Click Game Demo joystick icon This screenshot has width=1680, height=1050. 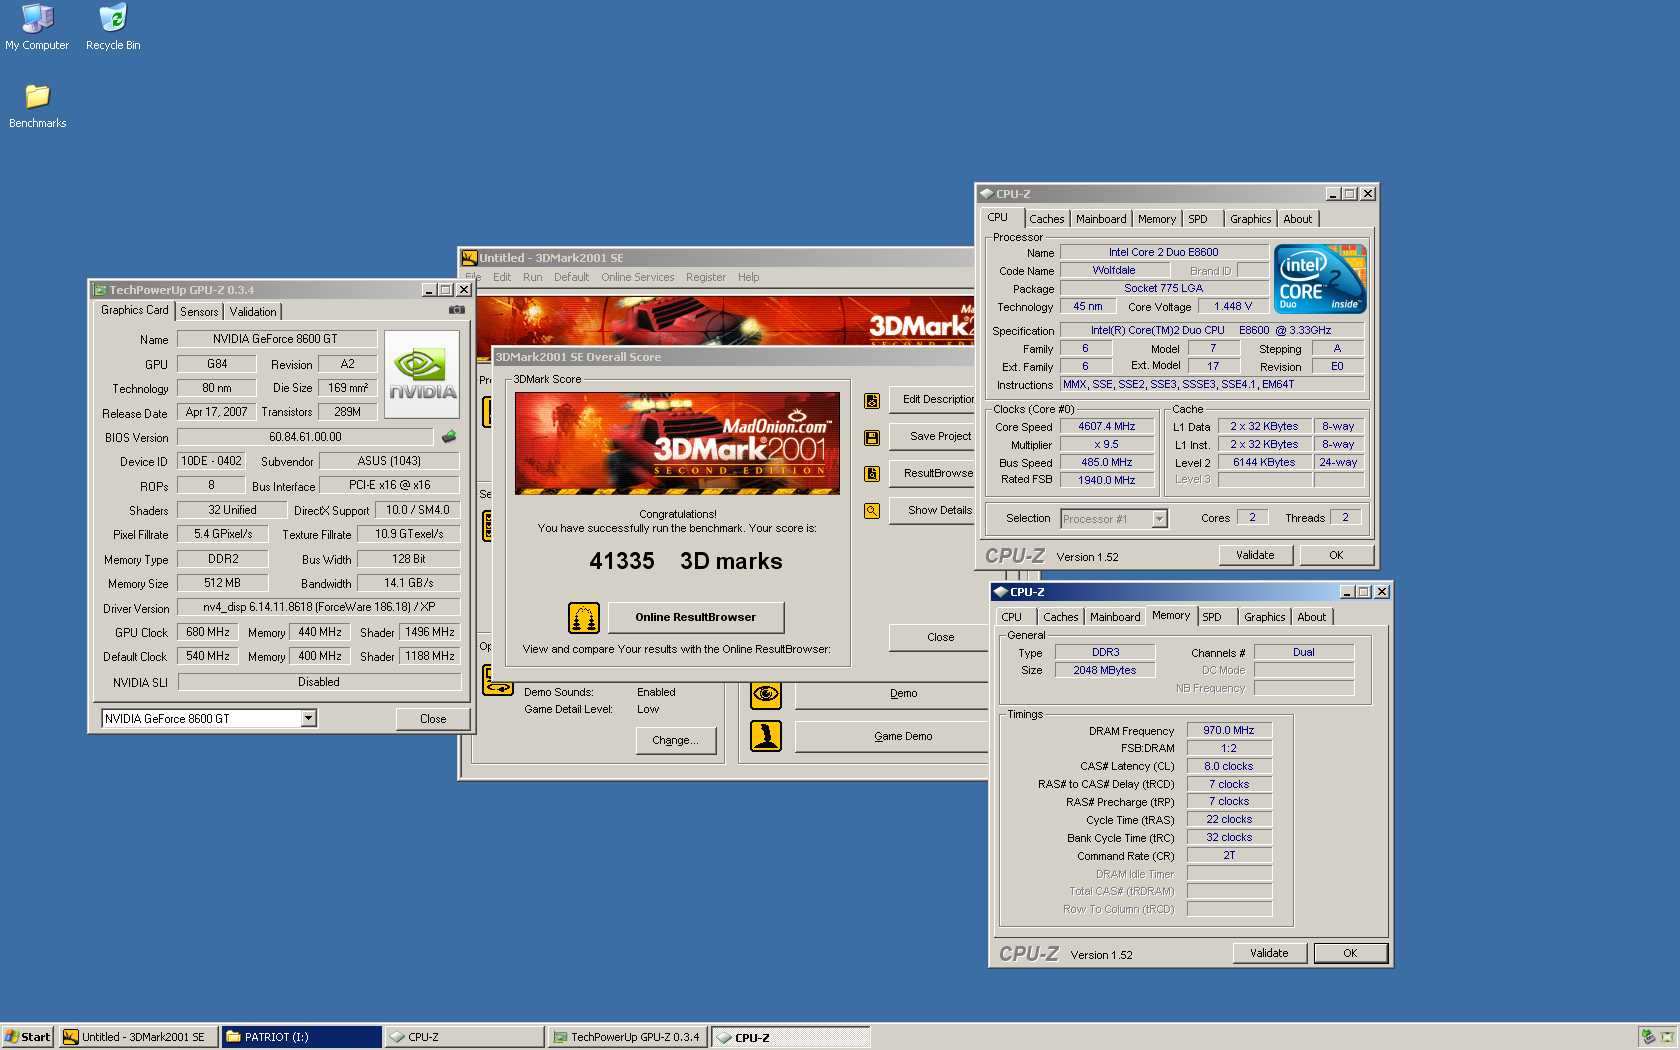pyautogui.click(x=766, y=736)
